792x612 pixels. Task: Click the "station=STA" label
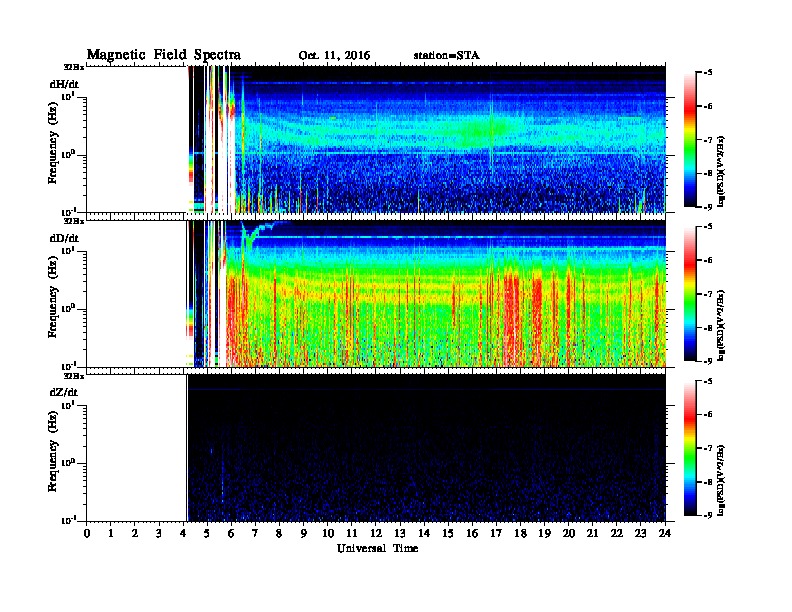click(x=447, y=55)
